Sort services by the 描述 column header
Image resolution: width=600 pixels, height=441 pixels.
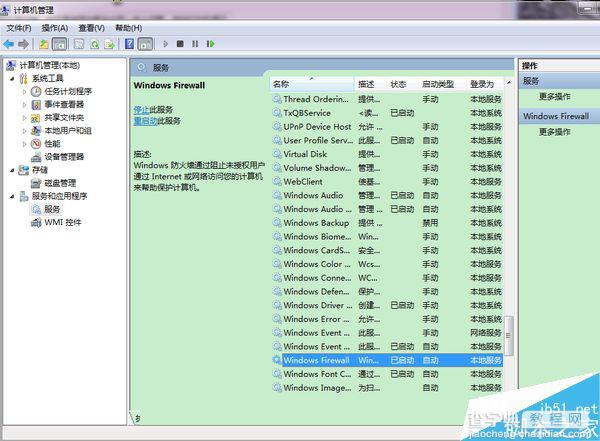coord(371,84)
